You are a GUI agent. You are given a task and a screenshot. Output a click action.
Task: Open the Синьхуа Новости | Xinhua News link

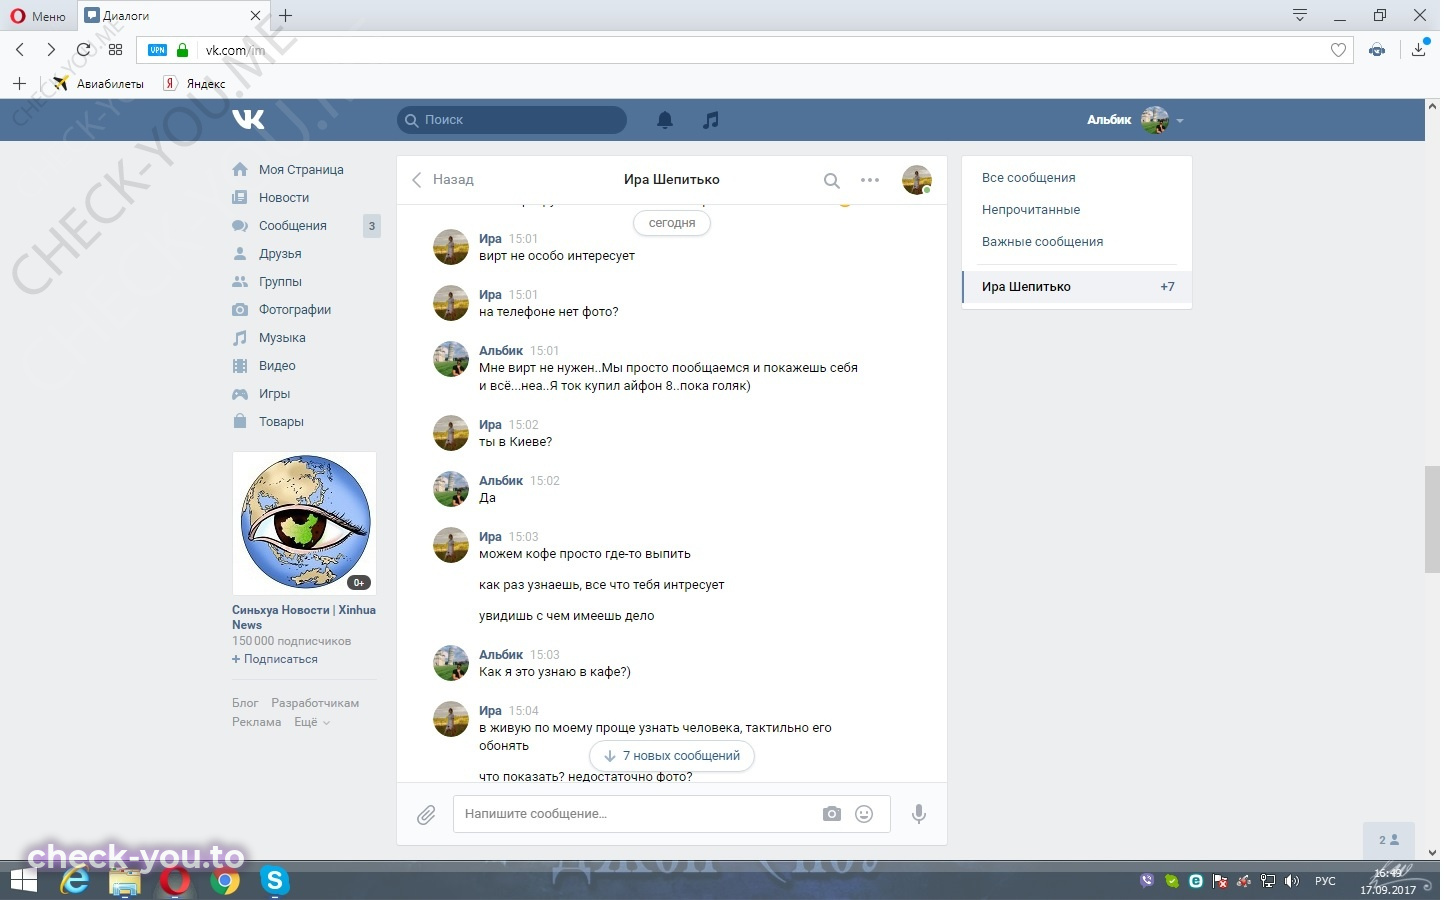coord(304,617)
